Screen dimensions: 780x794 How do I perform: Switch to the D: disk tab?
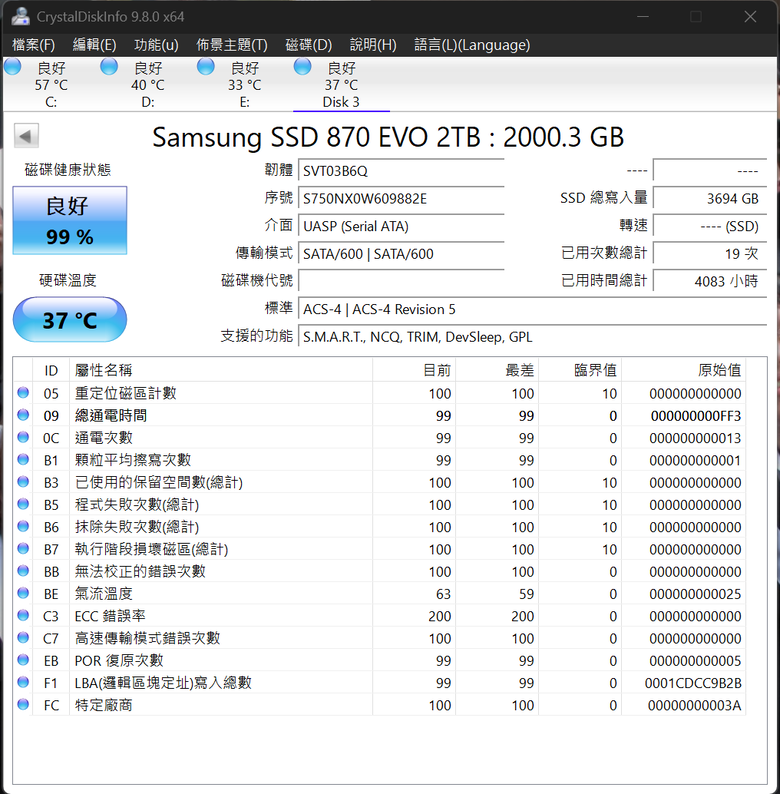147,85
